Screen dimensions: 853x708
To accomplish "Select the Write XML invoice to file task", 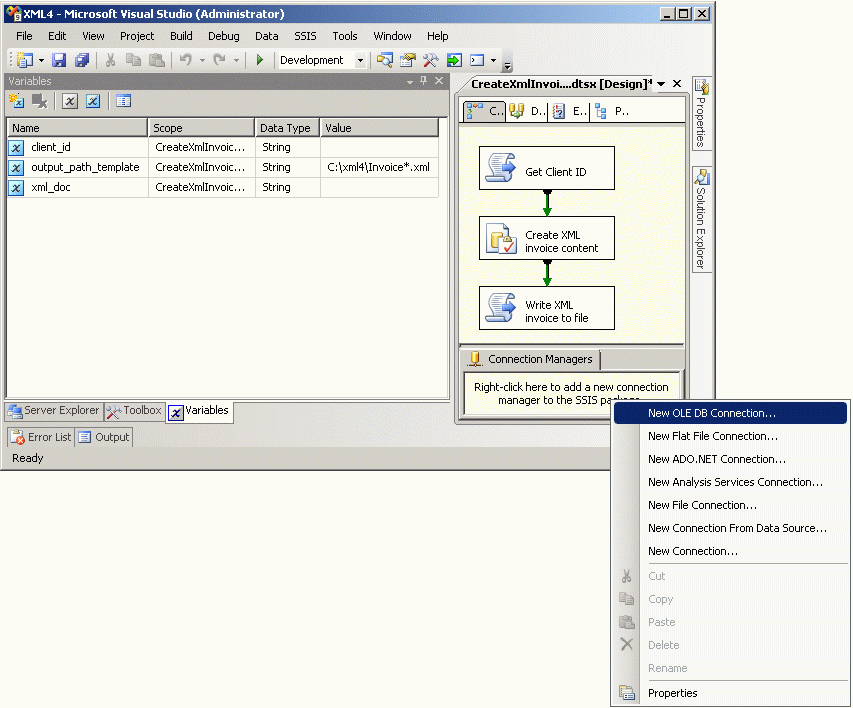I will point(546,309).
